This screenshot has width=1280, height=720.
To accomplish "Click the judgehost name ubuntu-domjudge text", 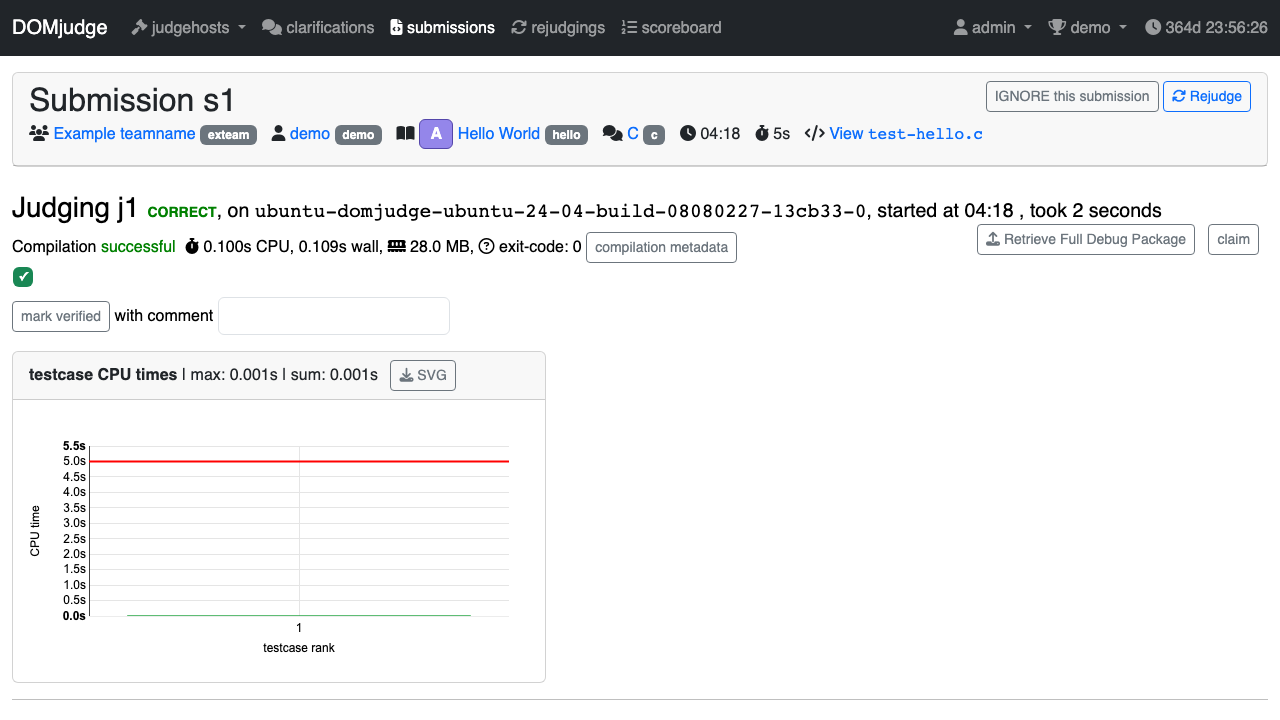I will [x=560, y=211].
